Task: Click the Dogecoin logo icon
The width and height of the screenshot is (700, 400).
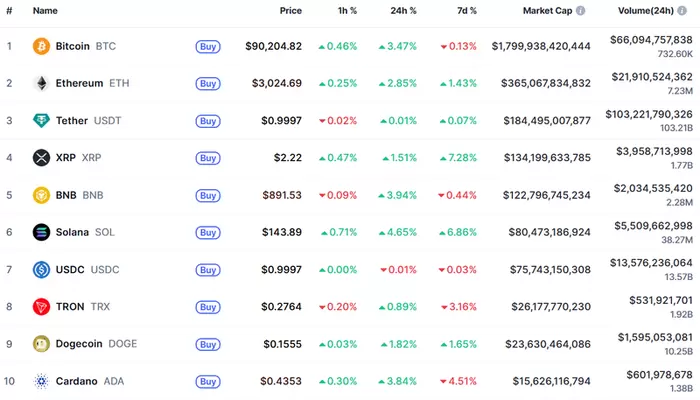Action: point(41,344)
